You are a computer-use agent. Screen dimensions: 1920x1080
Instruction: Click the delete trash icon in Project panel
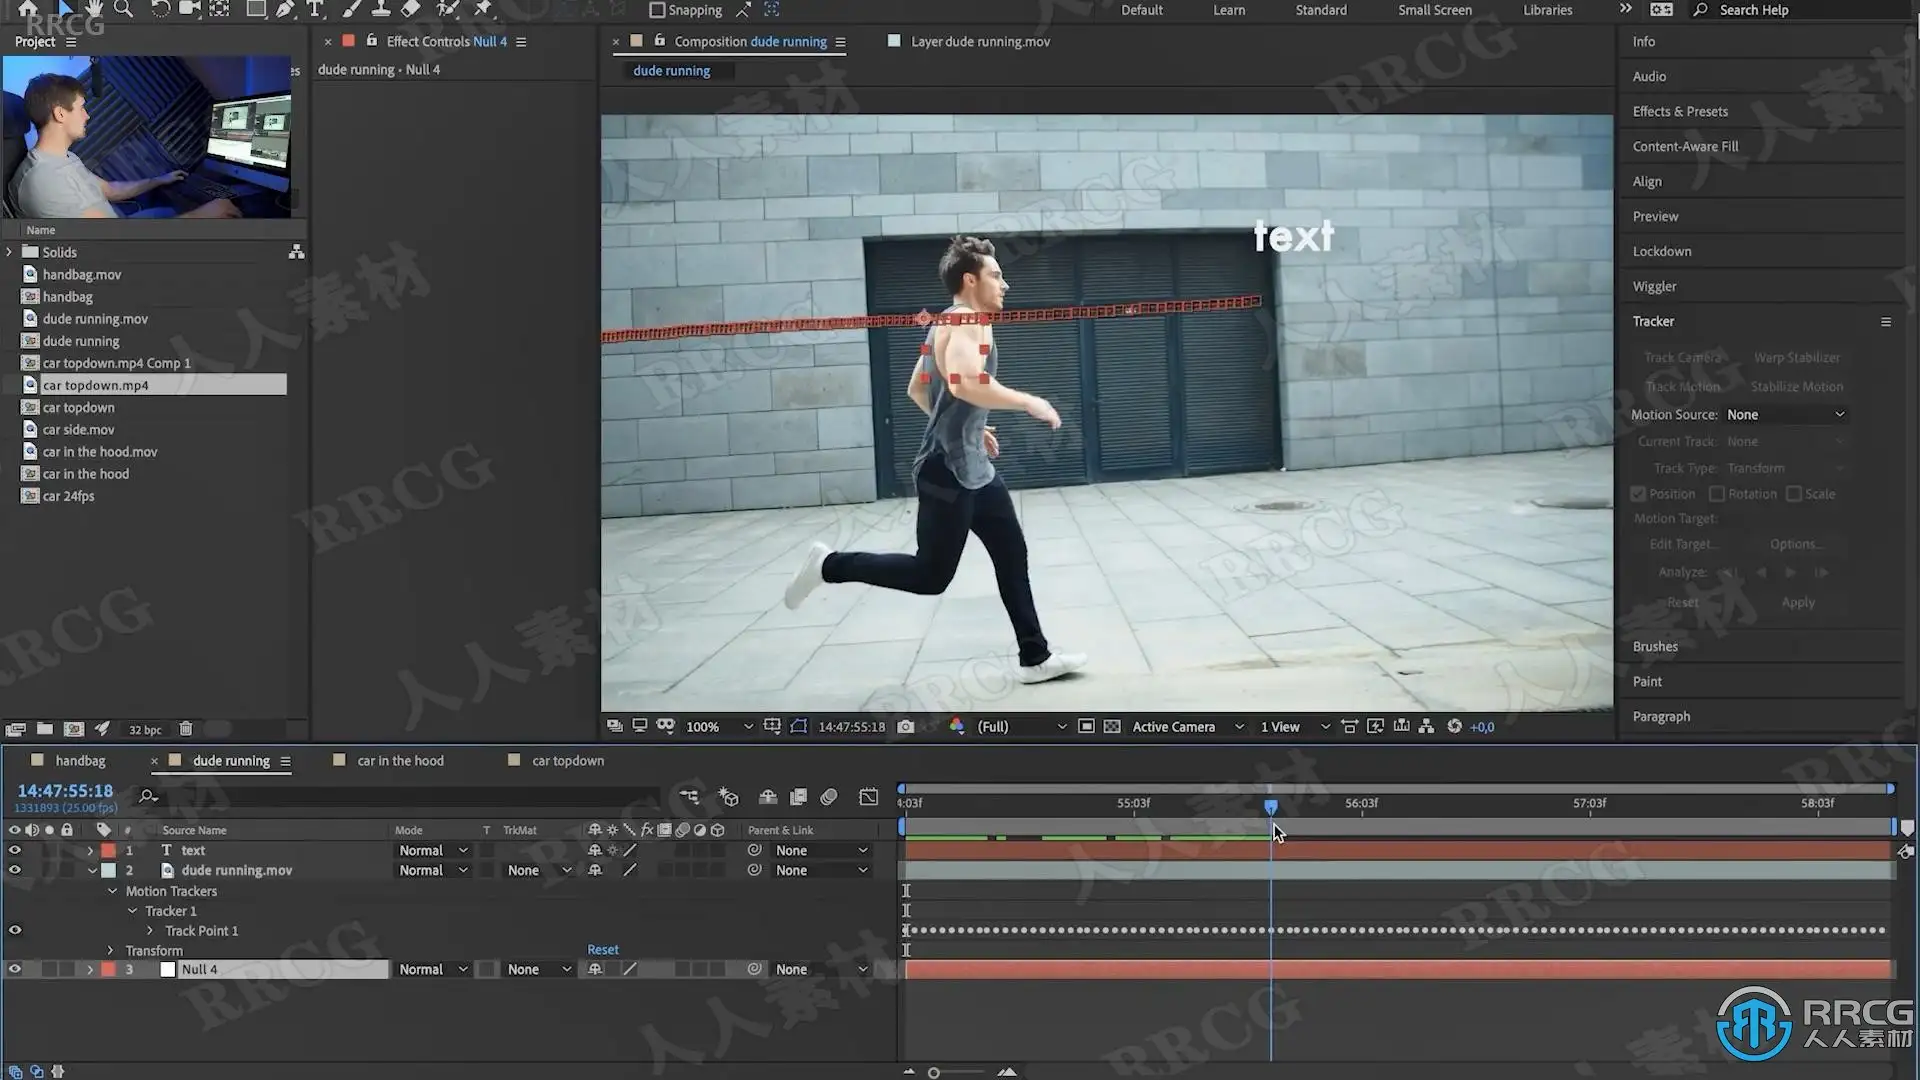pos(185,729)
